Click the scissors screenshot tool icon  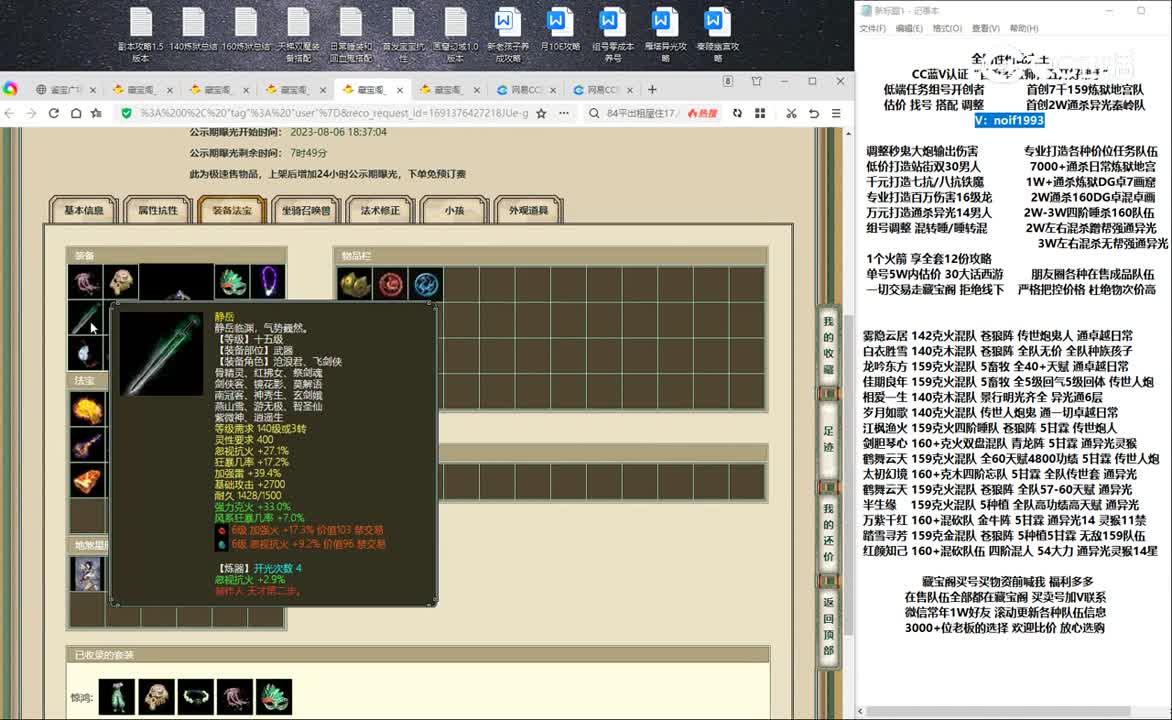pyautogui.click(x=791, y=114)
